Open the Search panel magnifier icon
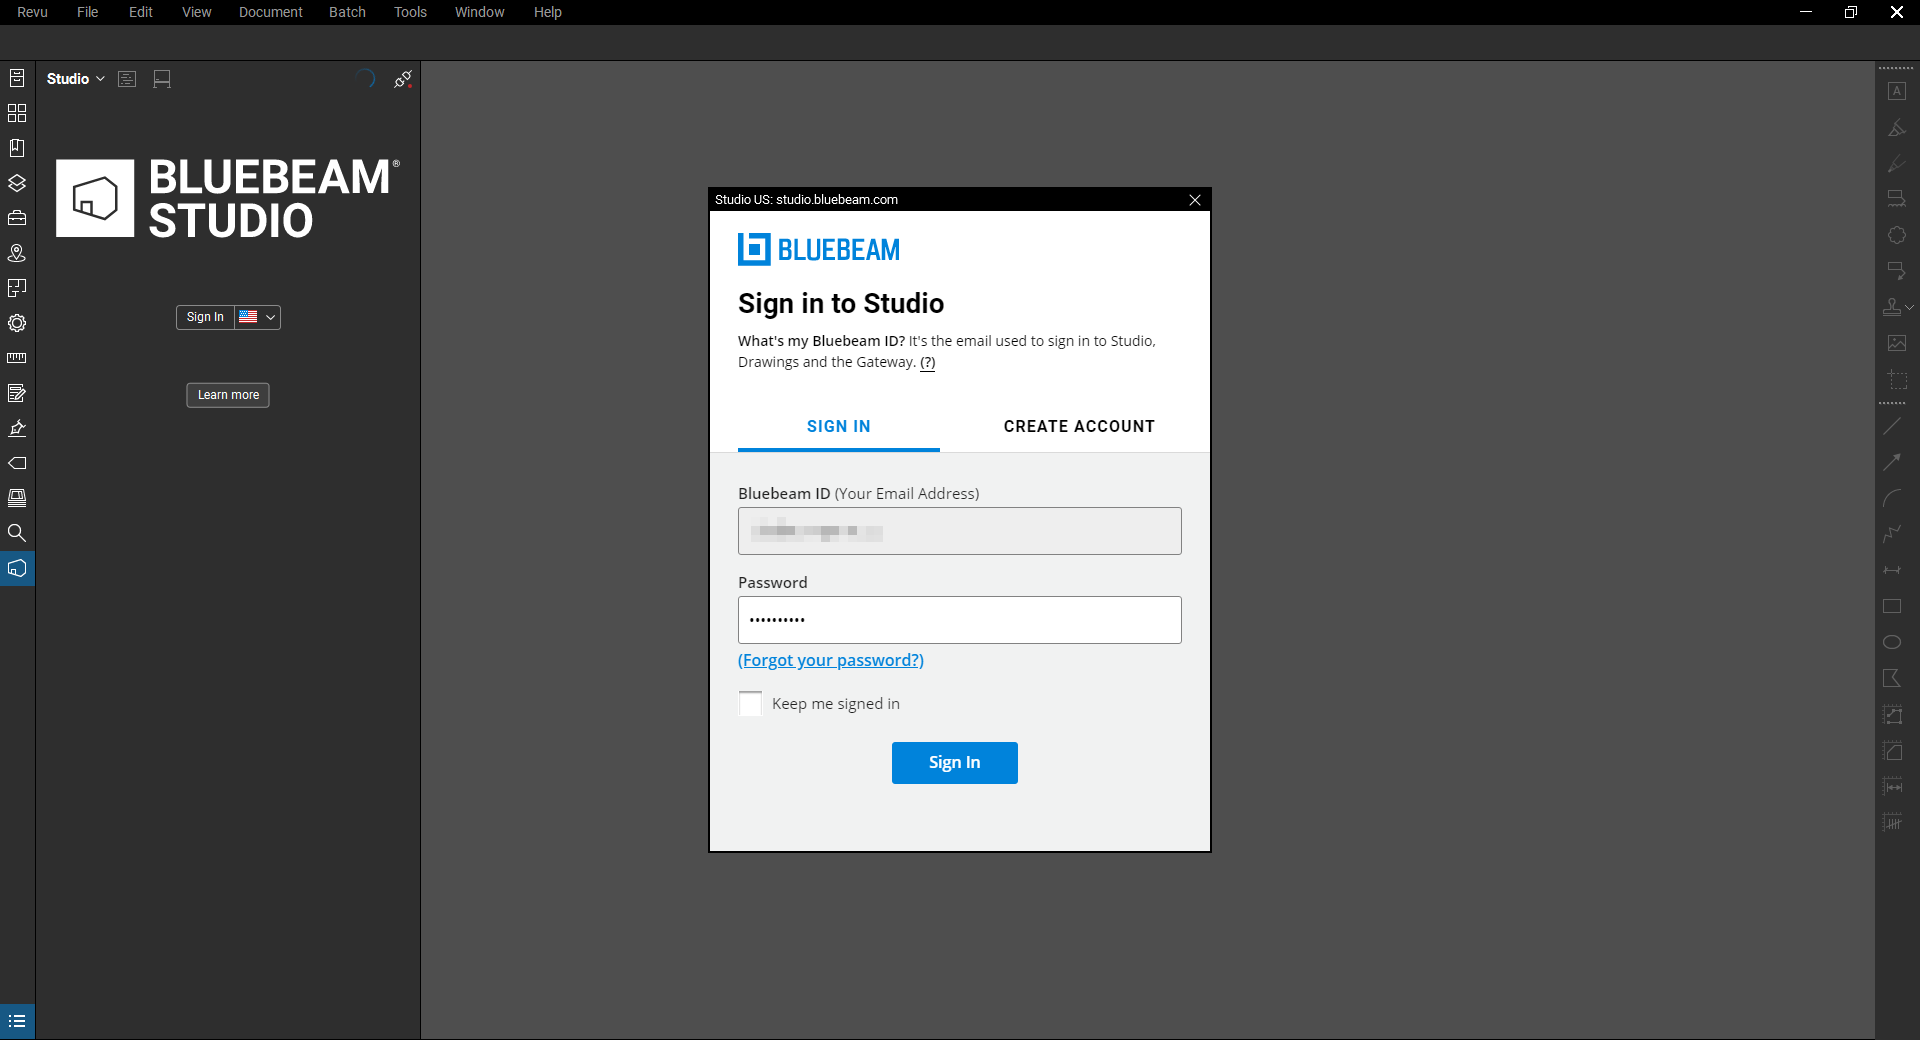This screenshot has height=1040, width=1920. click(x=17, y=533)
